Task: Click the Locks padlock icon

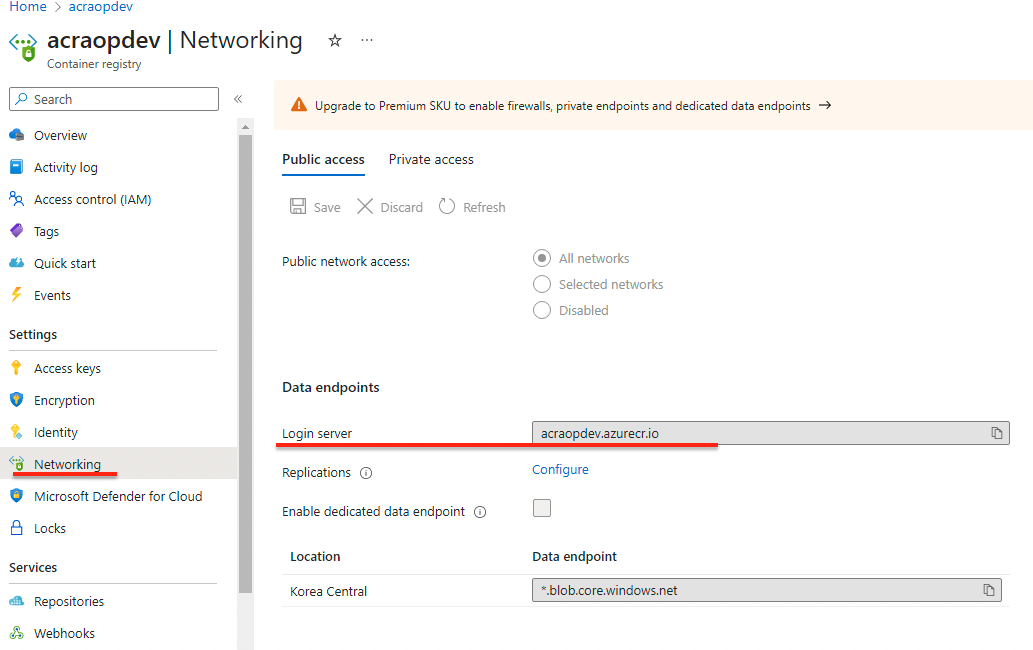Action: [x=17, y=527]
